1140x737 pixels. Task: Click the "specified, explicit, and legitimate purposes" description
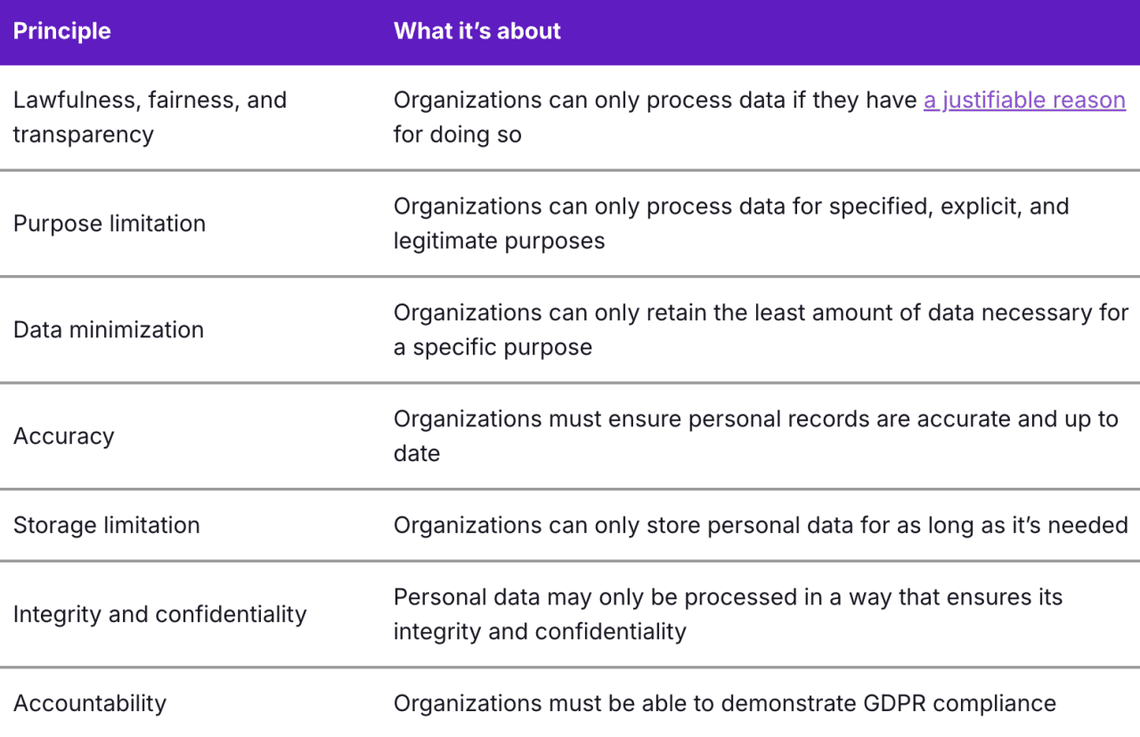click(730, 223)
